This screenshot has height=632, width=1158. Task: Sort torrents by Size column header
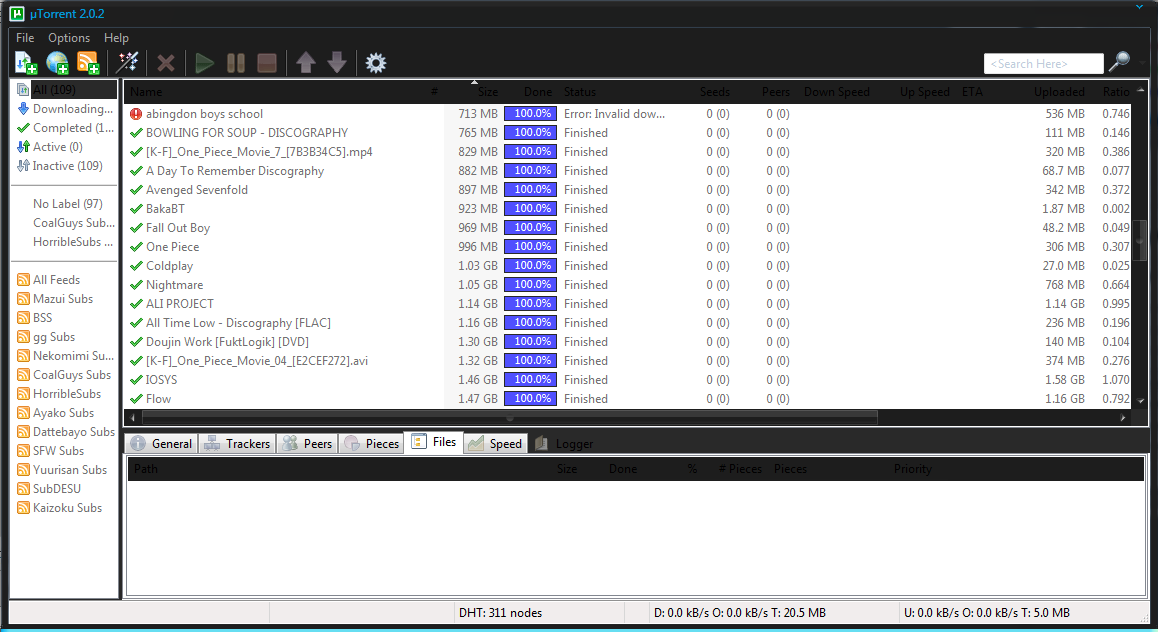point(487,92)
